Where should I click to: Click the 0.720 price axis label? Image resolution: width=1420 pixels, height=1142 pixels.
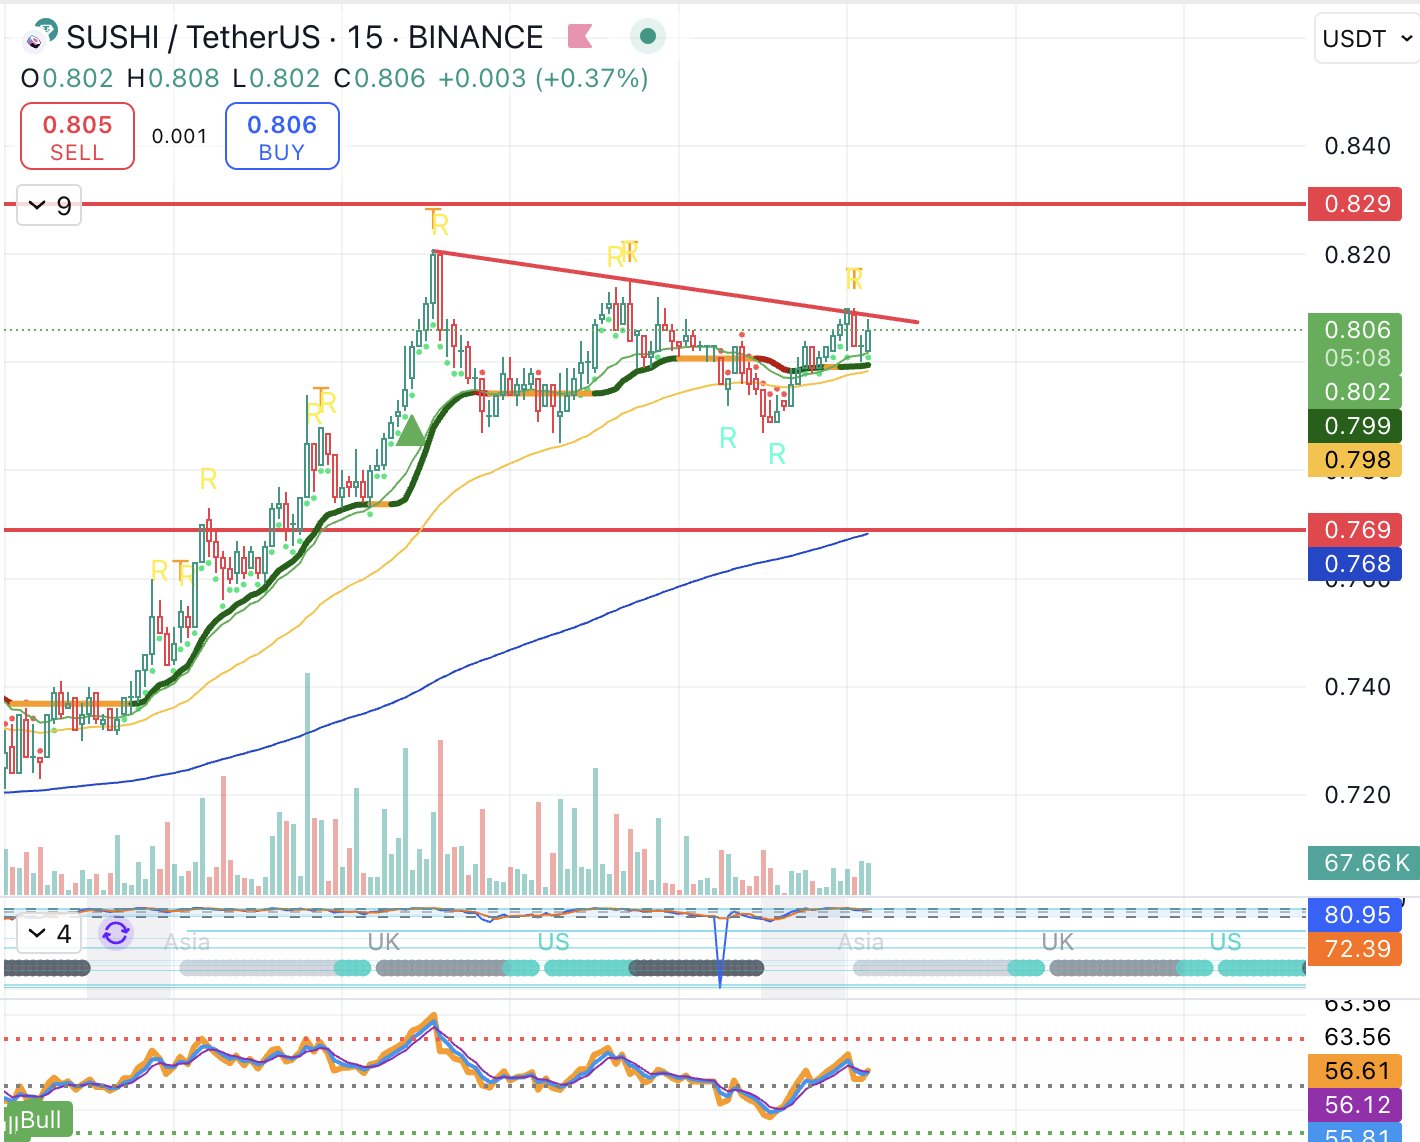tap(1357, 795)
